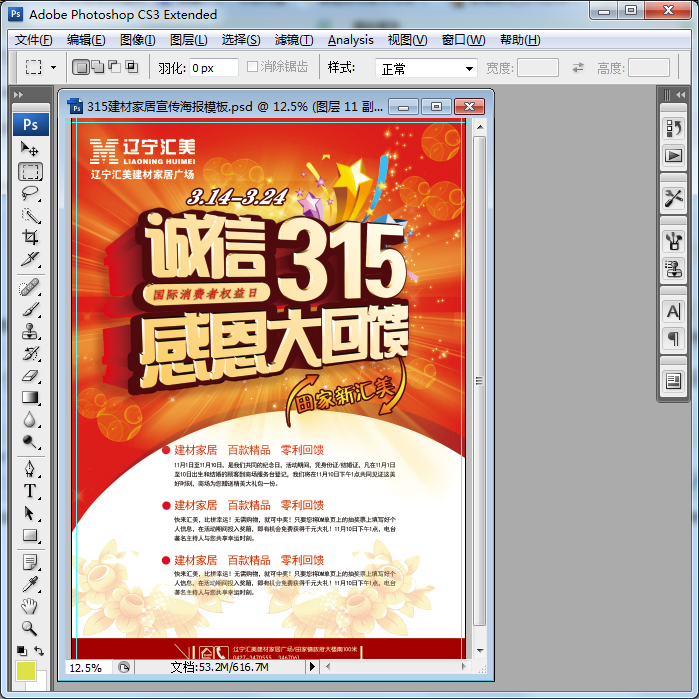Viewport: 699px width, 699px height.
Task: Swap width and height arrows icon
Action: [578, 68]
